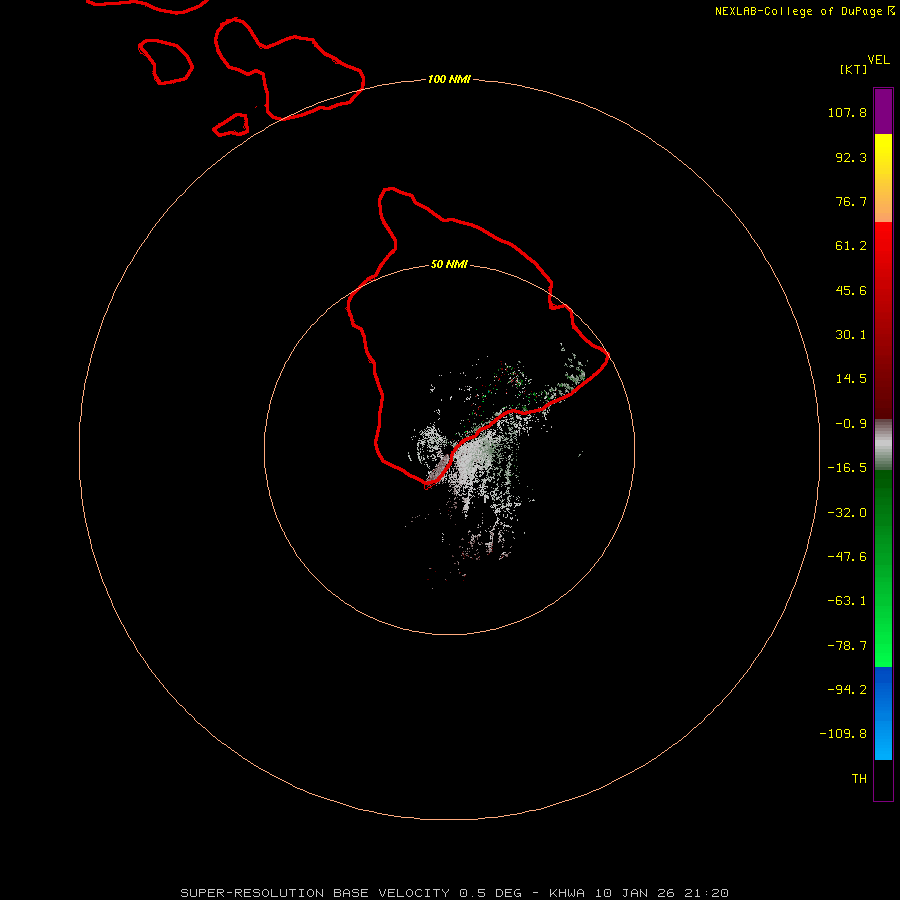Click the 61.2 legend value
The height and width of the screenshot is (900, 900).
(x=851, y=246)
